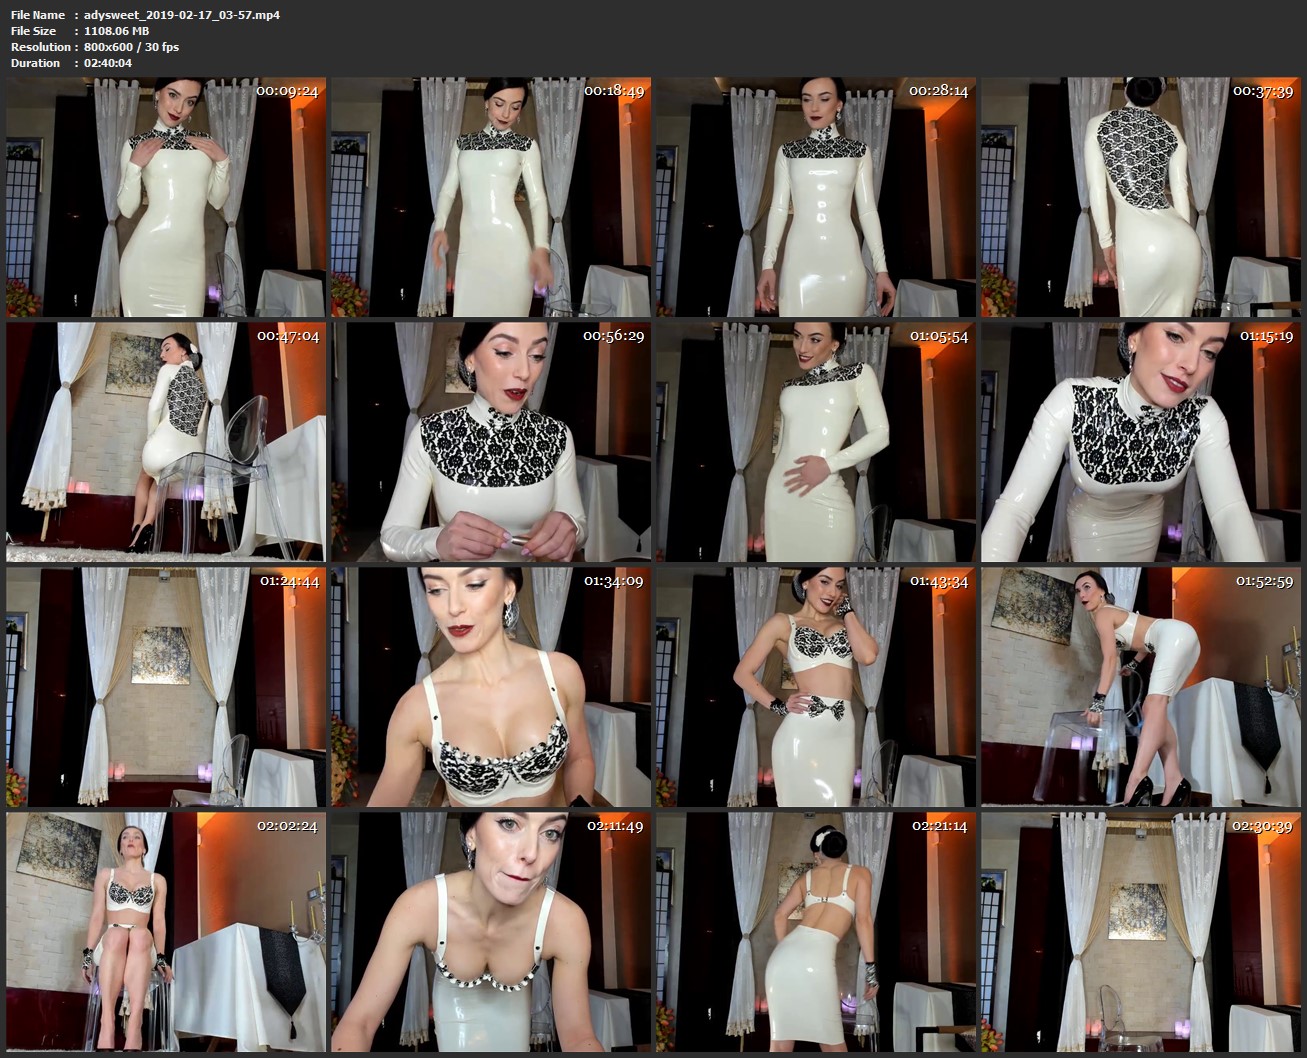
Task: Select the thumbnail timestamped 00:18:49
Action: pyautogui.click(x=491, y=197)
